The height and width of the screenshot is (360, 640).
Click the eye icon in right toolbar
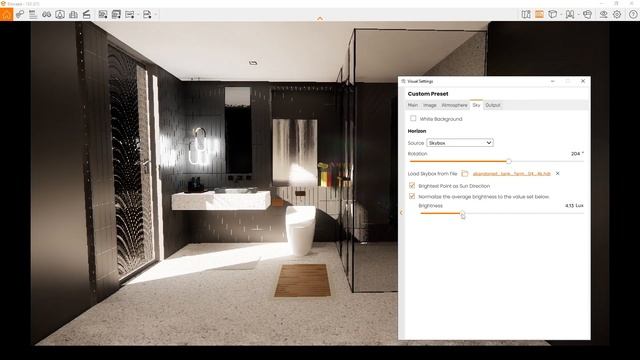[603, 15]
